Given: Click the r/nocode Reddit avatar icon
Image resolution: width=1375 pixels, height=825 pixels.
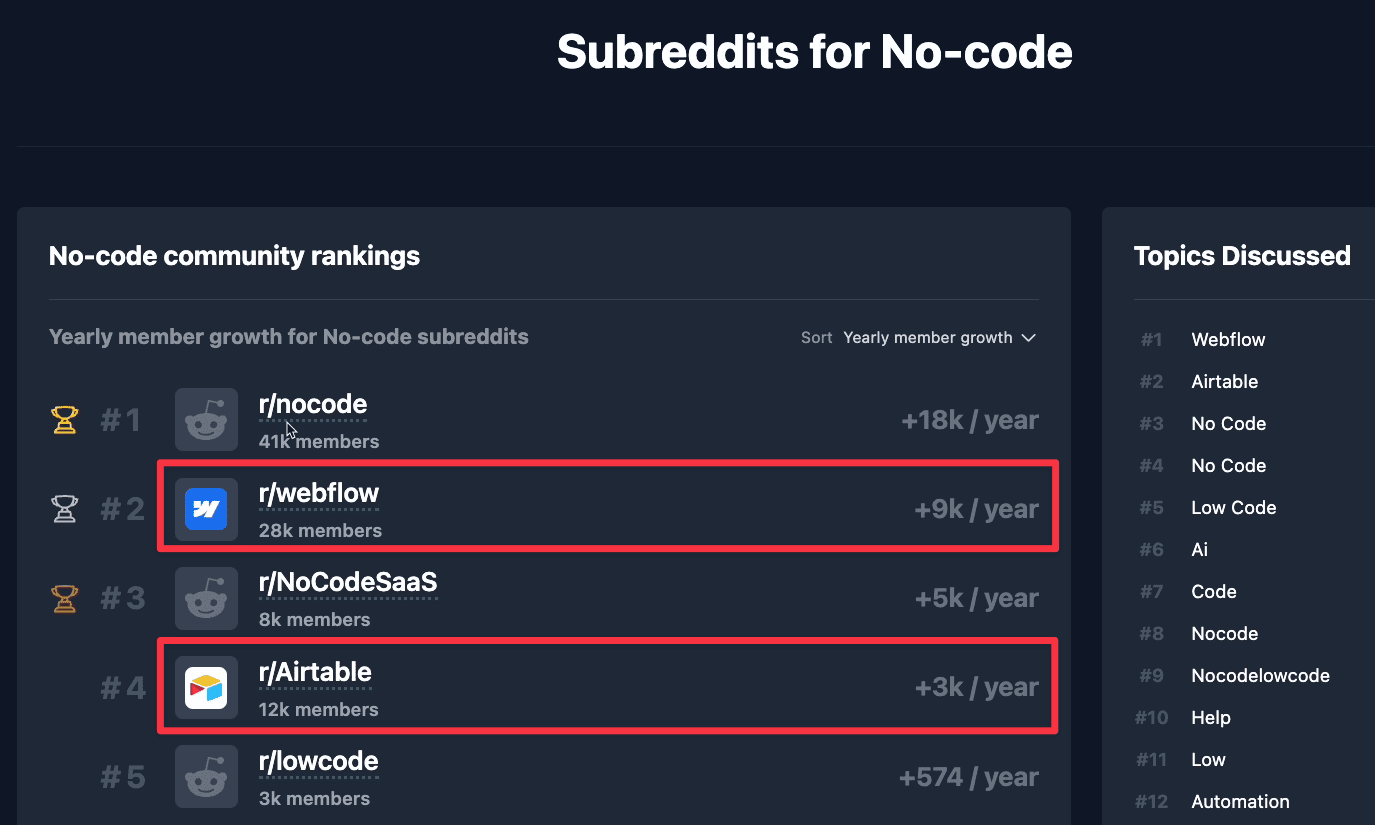Looking at the screenshot, I should coord(206,420).
